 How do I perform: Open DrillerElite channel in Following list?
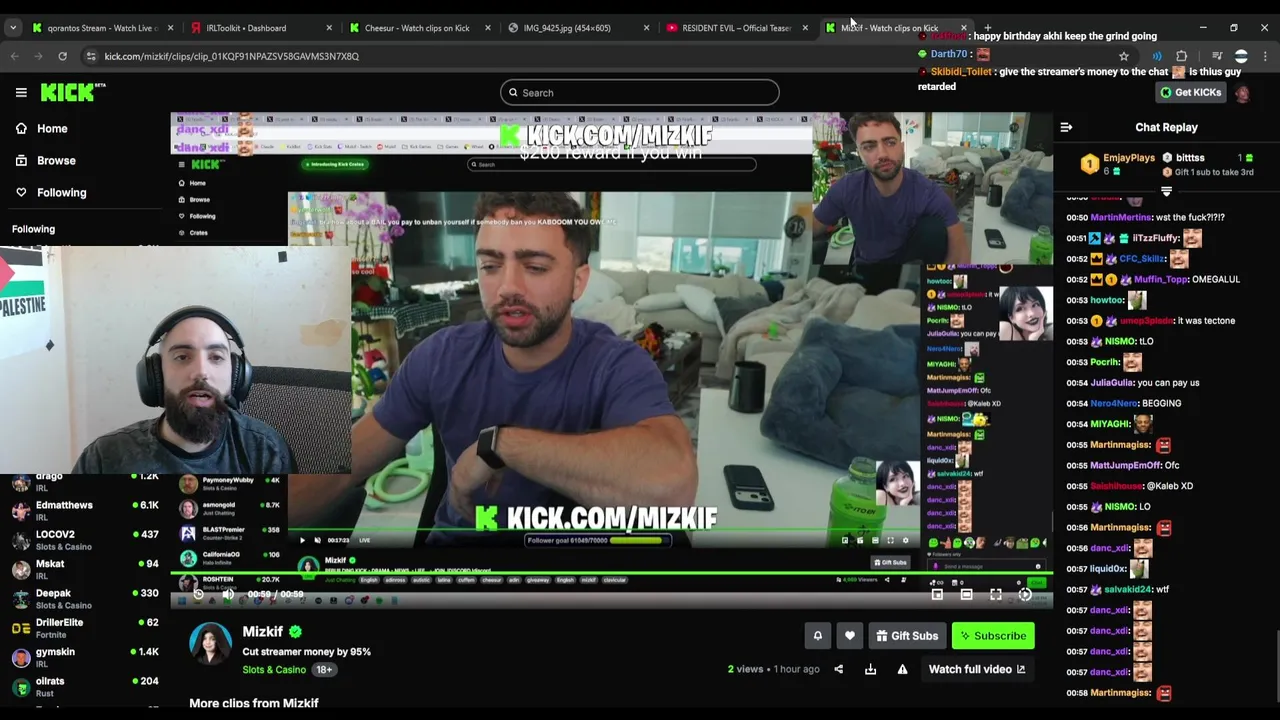click(85, 627)
